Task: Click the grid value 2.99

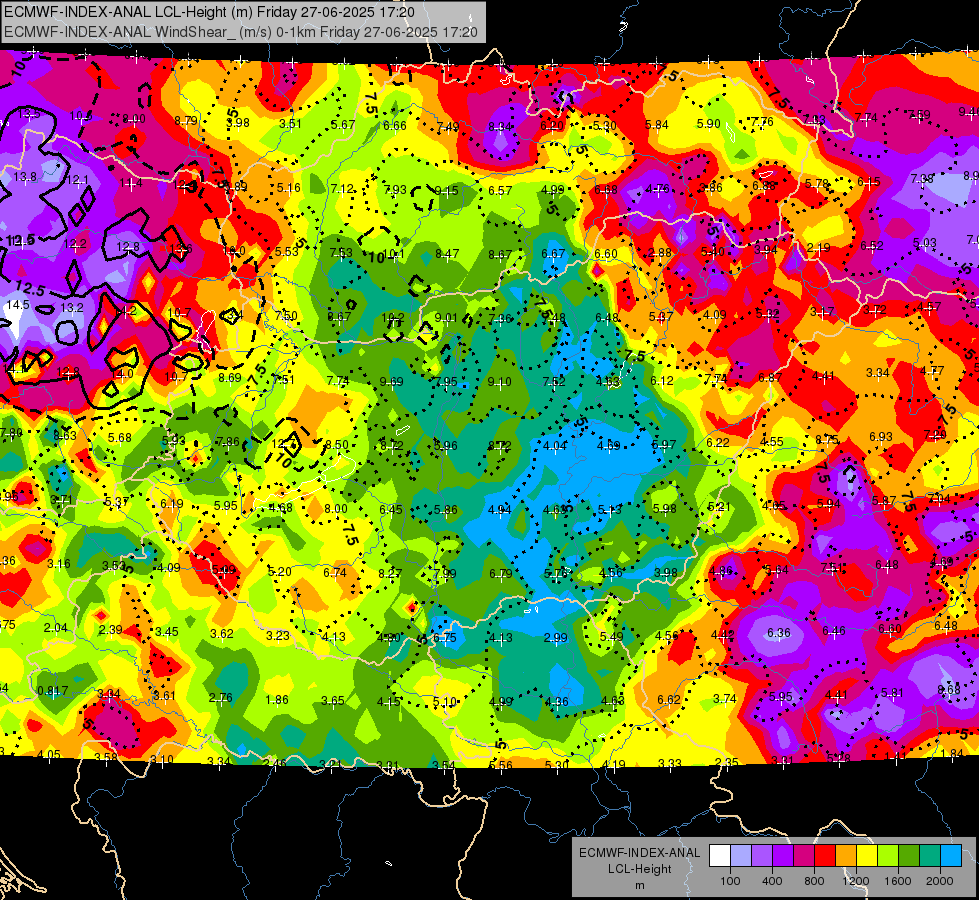Action: (x=556, y=638)
